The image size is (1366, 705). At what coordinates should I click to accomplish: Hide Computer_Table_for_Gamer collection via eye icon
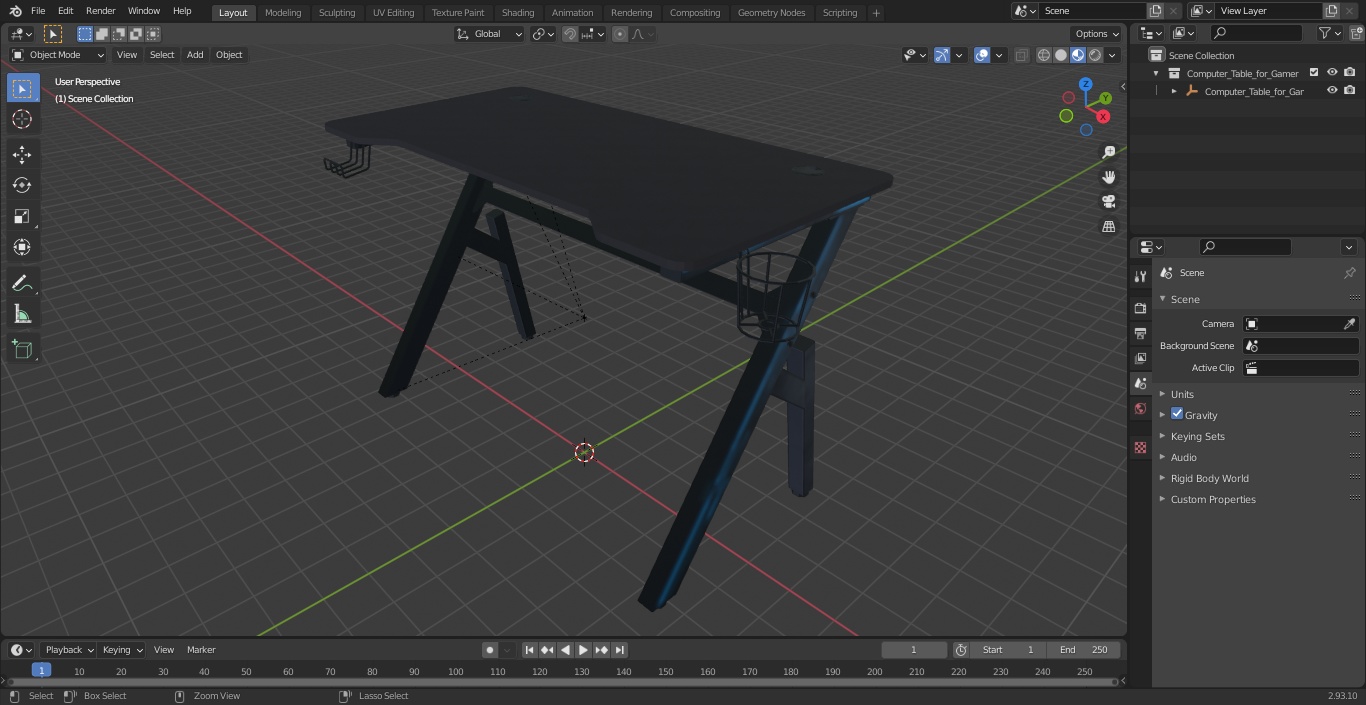click(x=1332, y=72)
